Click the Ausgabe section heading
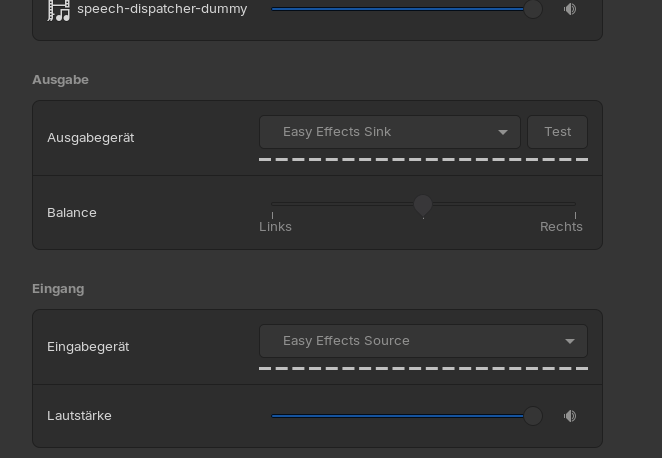 (60, 80)
